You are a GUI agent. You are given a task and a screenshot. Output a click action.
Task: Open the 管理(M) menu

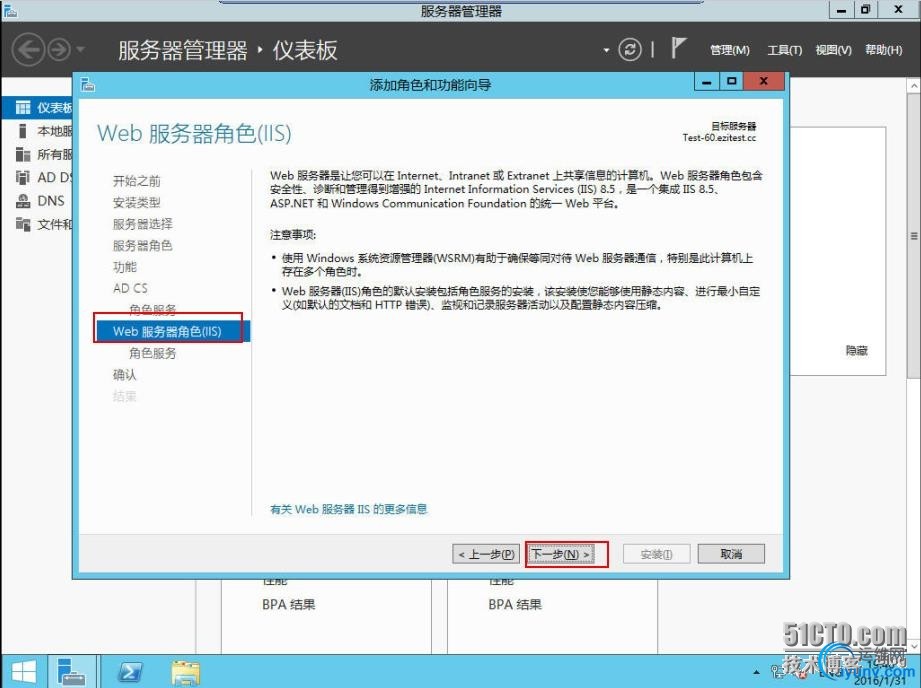pyautogui.click(x=730, y=51)
